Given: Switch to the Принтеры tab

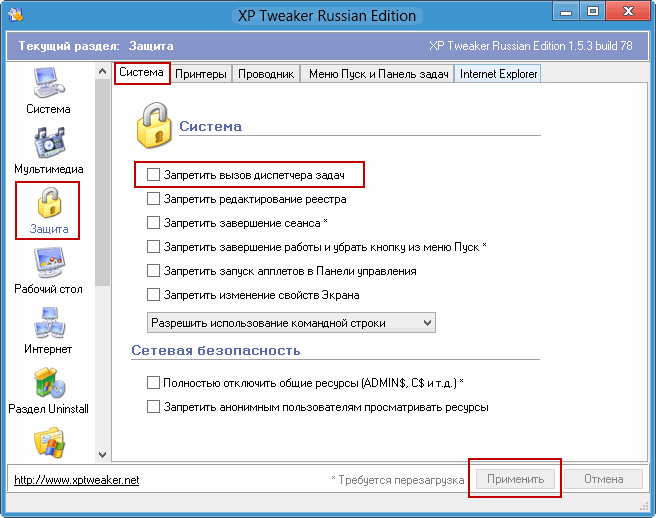Looking at the screenshot, I should click(x=202, y=74).
